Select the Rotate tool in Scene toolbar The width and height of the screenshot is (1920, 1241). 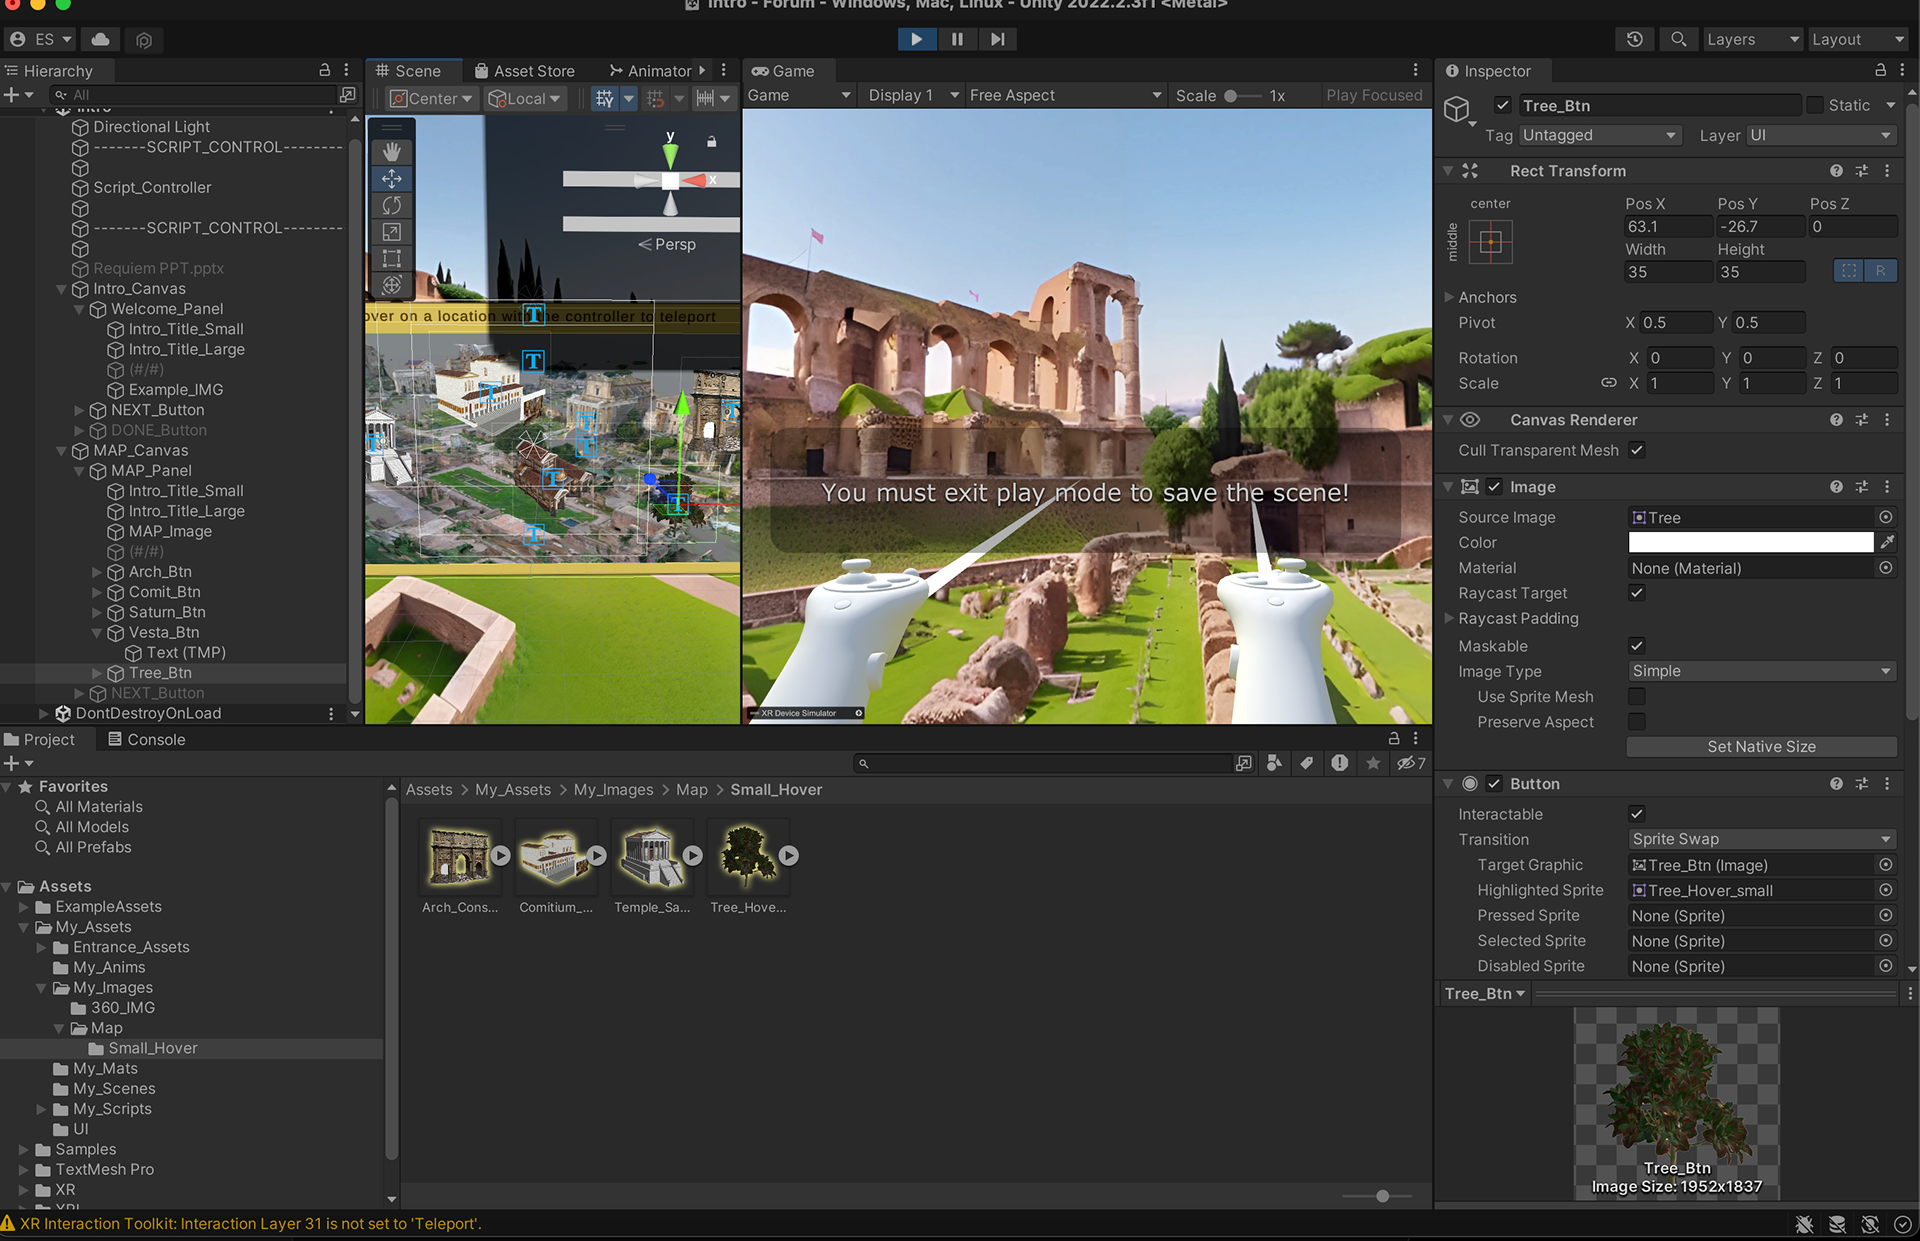point(392,205)
